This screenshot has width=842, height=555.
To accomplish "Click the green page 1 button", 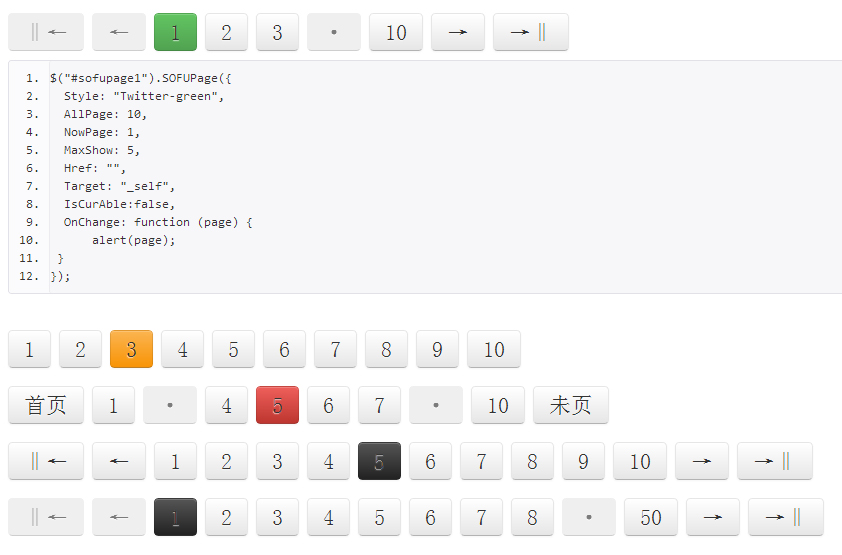I will pos(175,32).
